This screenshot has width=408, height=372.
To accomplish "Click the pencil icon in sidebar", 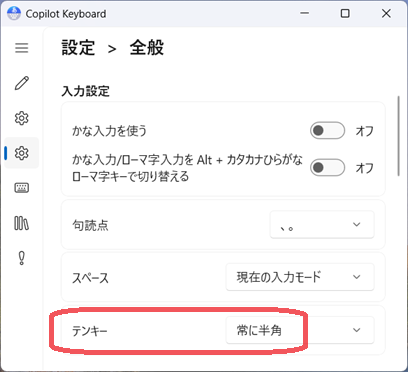I will coord(22,83).
